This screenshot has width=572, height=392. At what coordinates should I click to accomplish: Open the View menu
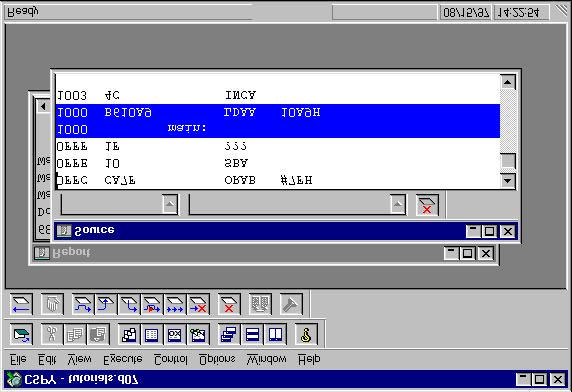[80, 360]
